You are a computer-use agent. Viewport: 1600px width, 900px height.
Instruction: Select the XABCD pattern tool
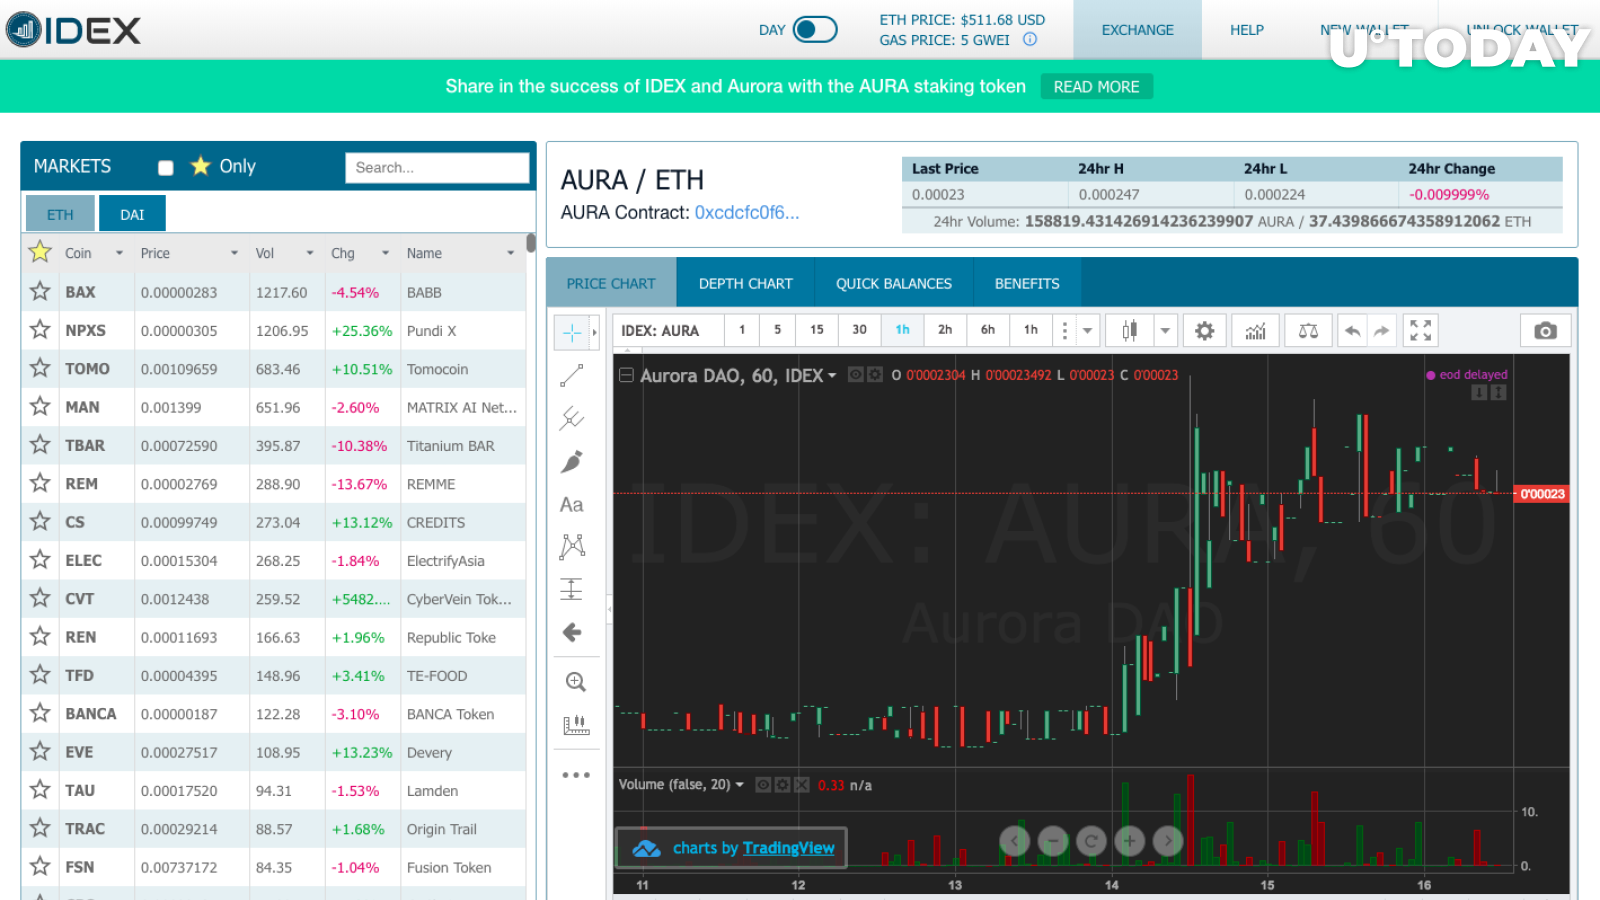[x=572, y=546]
